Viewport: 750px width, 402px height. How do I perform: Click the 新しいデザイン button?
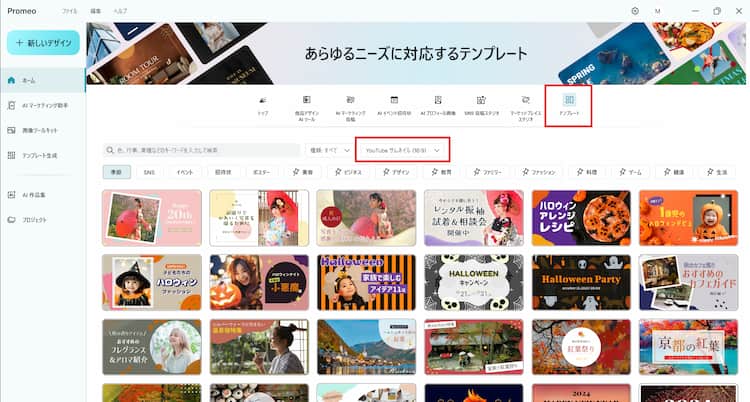[43, 43]
